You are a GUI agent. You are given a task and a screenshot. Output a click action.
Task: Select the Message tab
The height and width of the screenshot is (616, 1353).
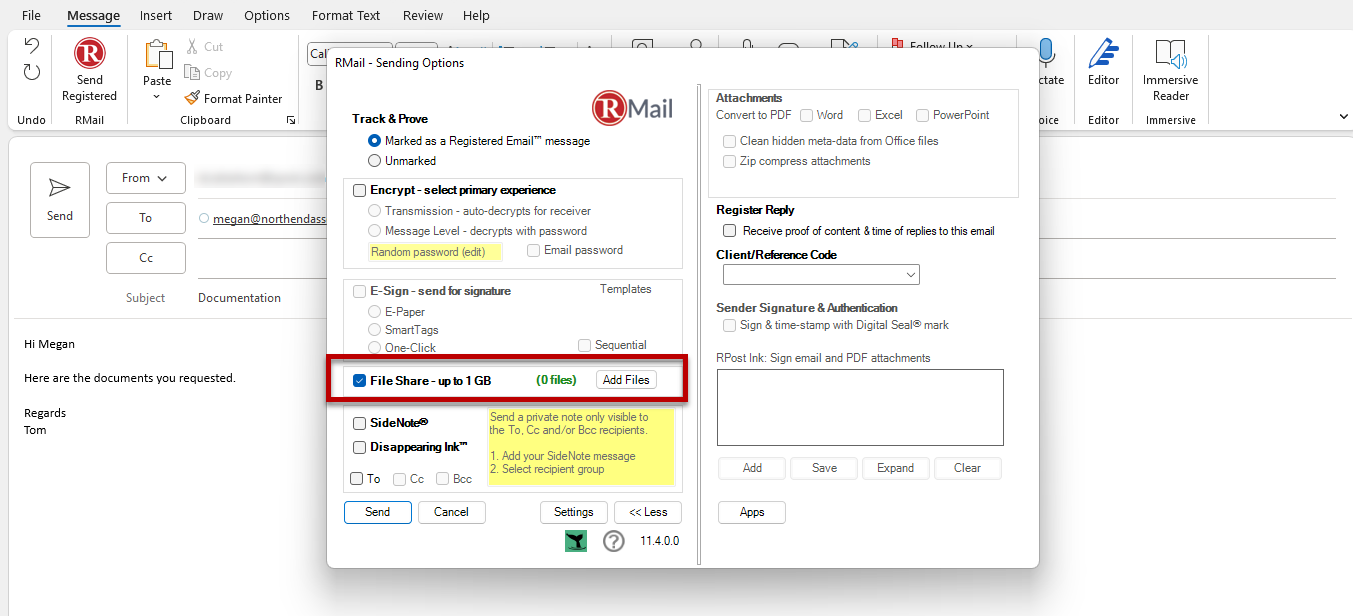(x=94, y=15)
